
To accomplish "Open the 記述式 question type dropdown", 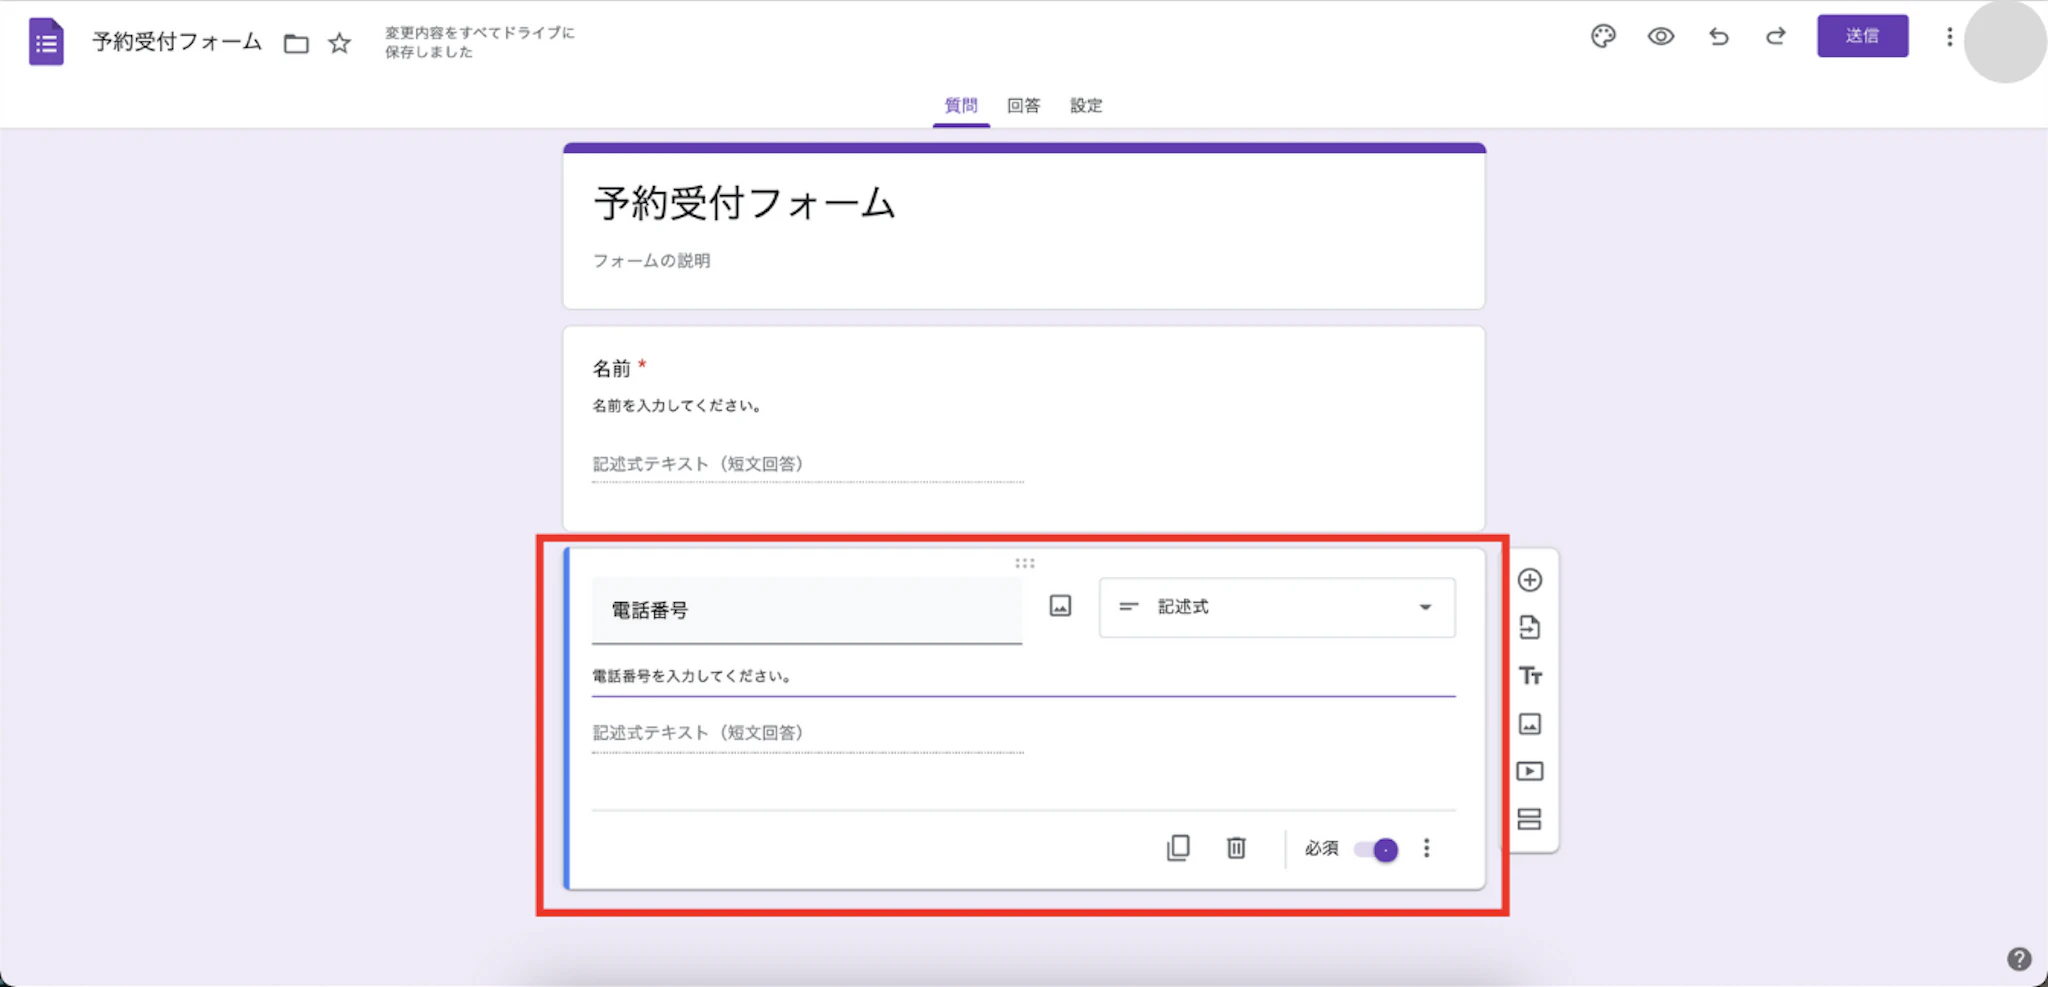I will 1276,607.
